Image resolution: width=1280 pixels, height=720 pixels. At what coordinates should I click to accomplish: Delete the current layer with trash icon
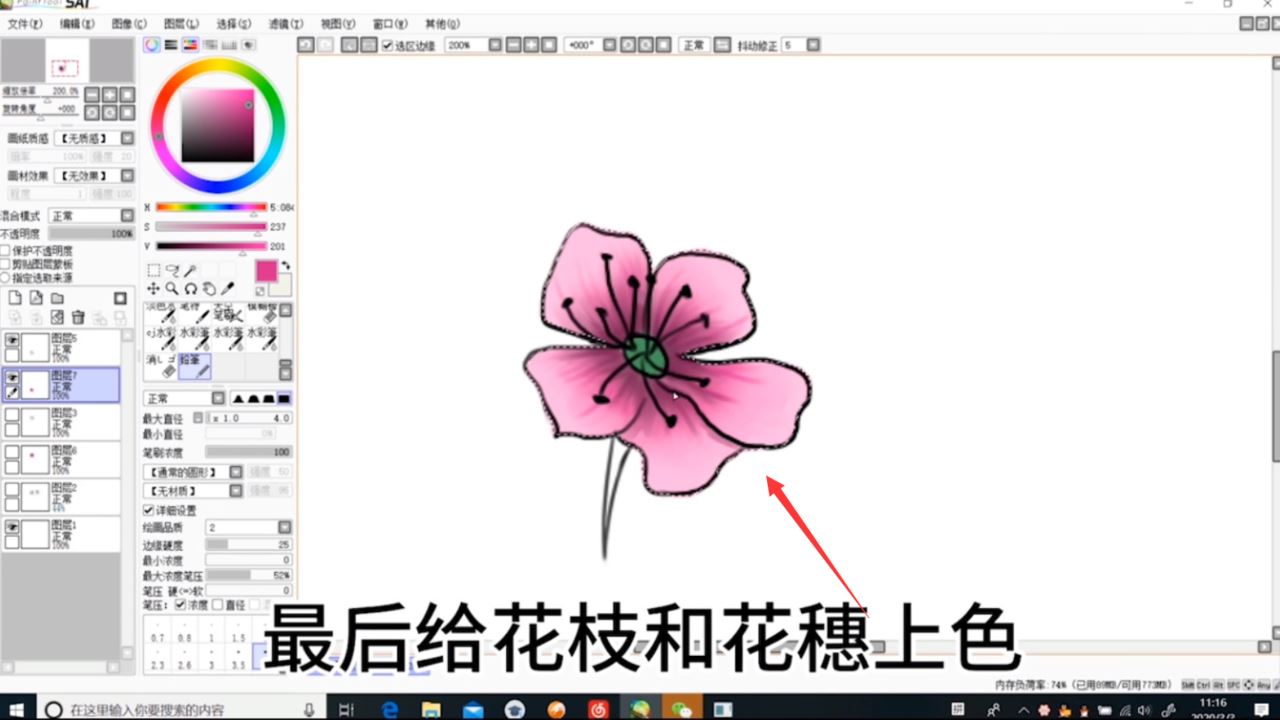click(78, 317)
